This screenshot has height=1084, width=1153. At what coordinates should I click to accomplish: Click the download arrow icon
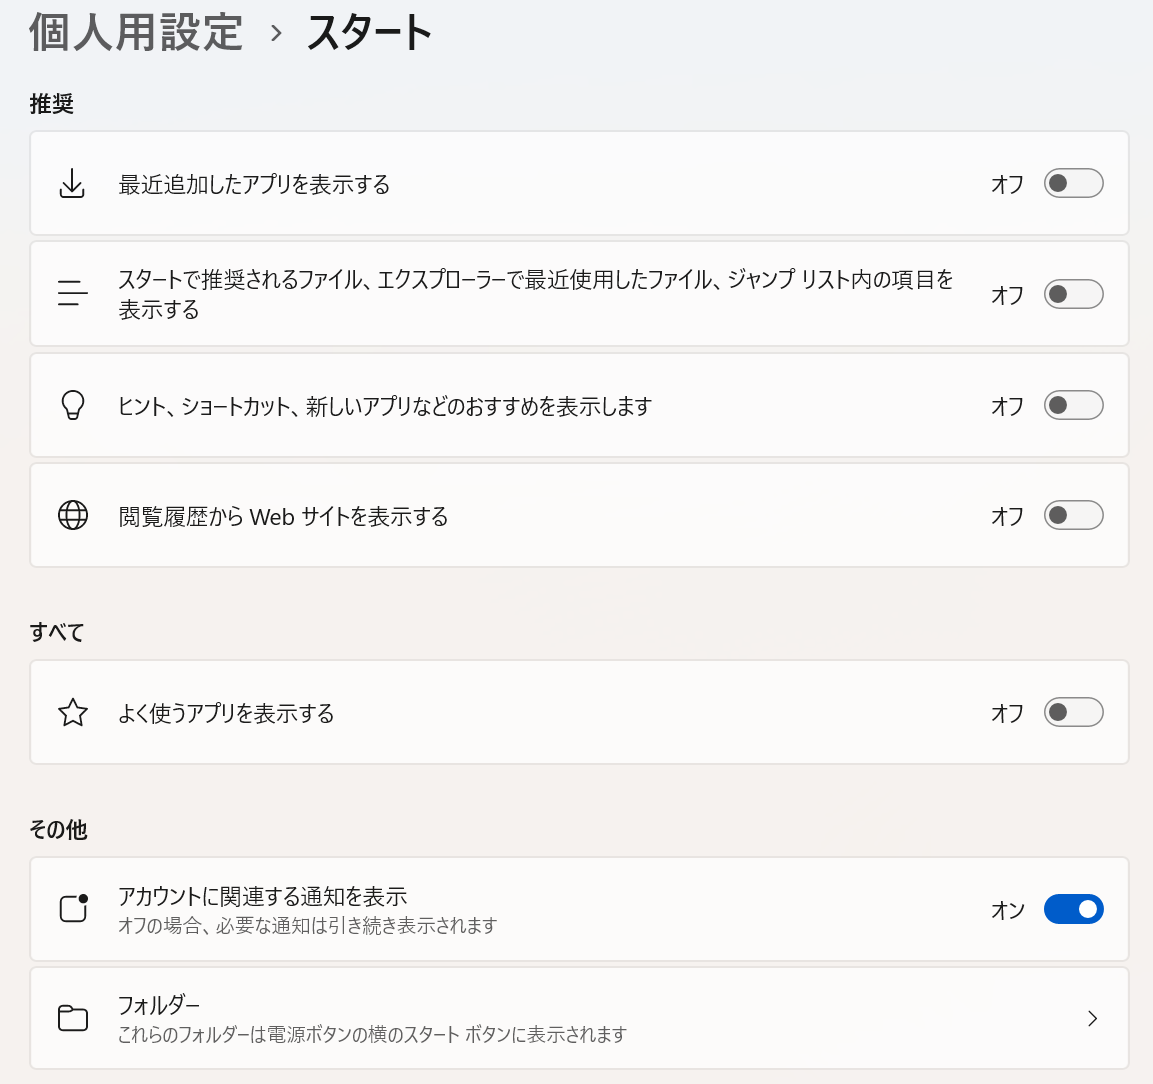(72, 183)
